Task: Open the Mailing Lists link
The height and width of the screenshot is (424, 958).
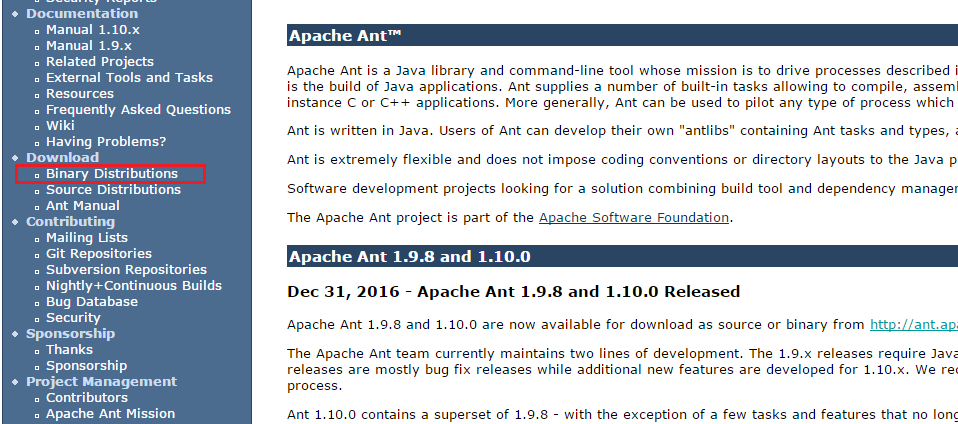Action: [87, 238]
